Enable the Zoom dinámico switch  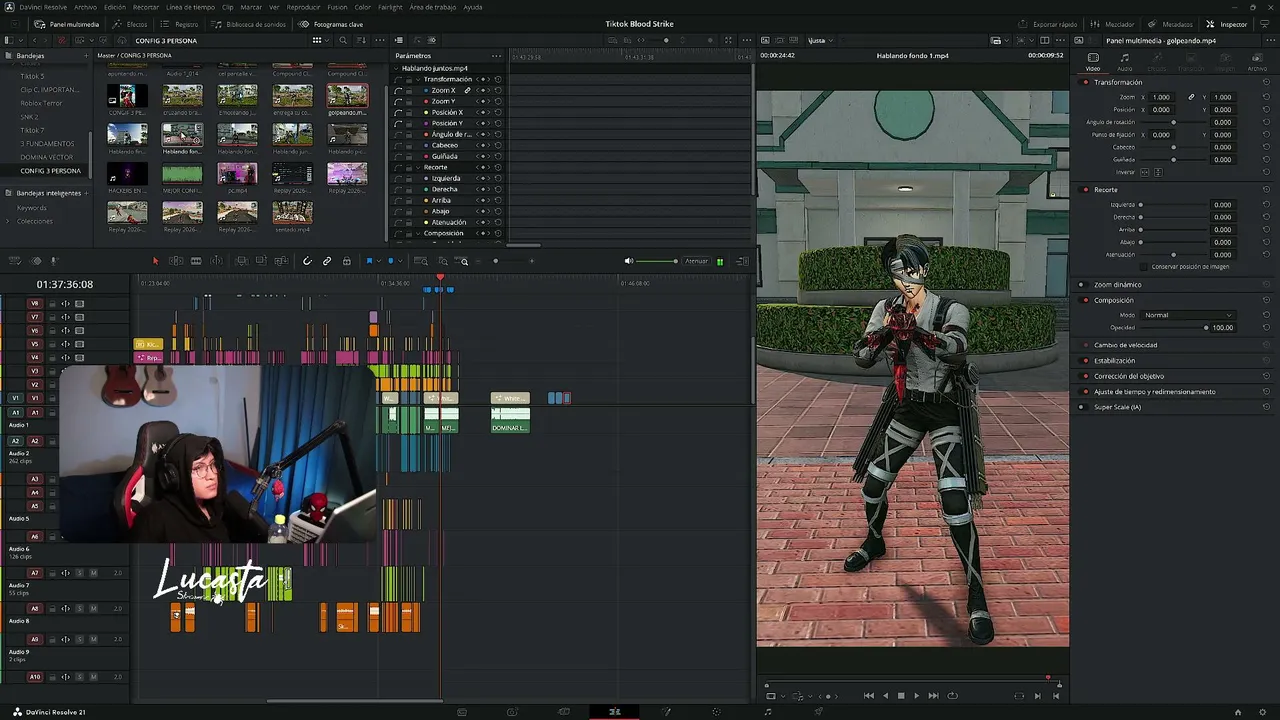click(x=1082, y=285)
